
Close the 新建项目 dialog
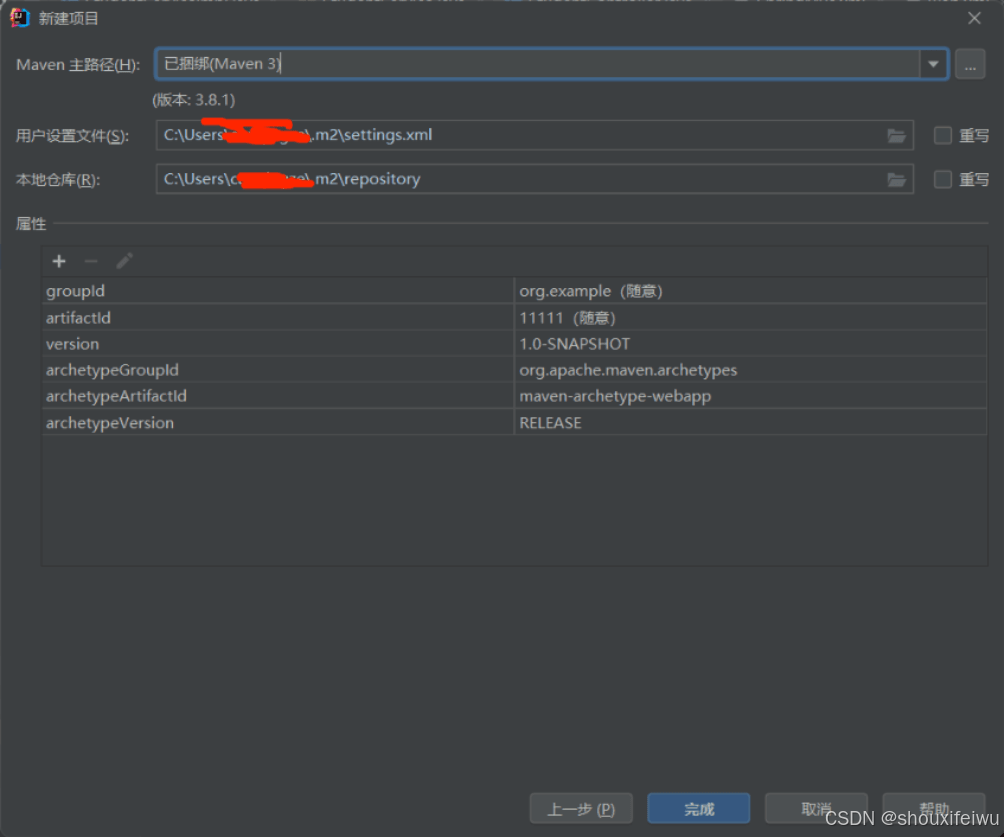click(x=974, y=18)
